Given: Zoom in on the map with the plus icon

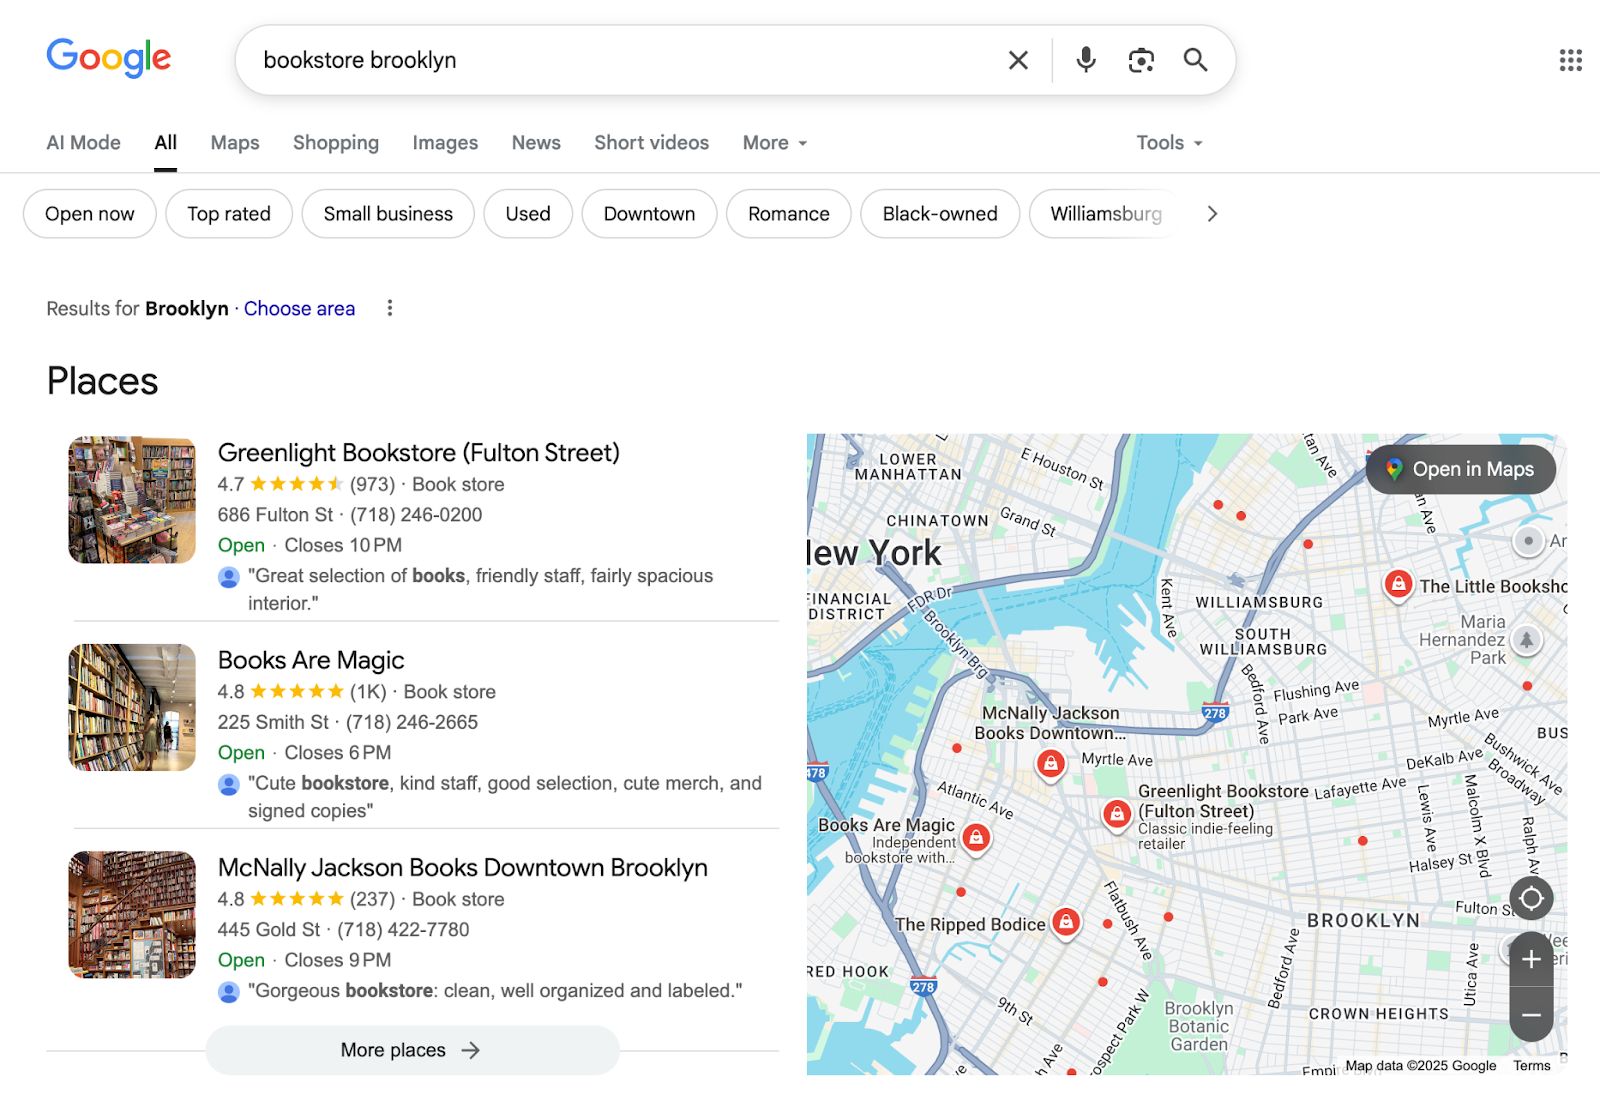Looking at the screenshot, I should (x=1530, y=960).
